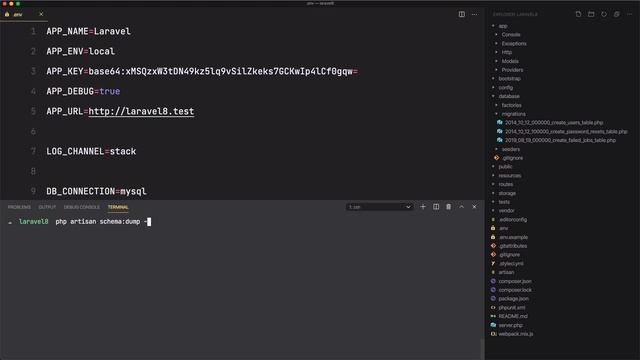The height and width of the screenshot is (360, 640).
Task: Open the terminal shell selector dropdown
Action: point(380,207)
